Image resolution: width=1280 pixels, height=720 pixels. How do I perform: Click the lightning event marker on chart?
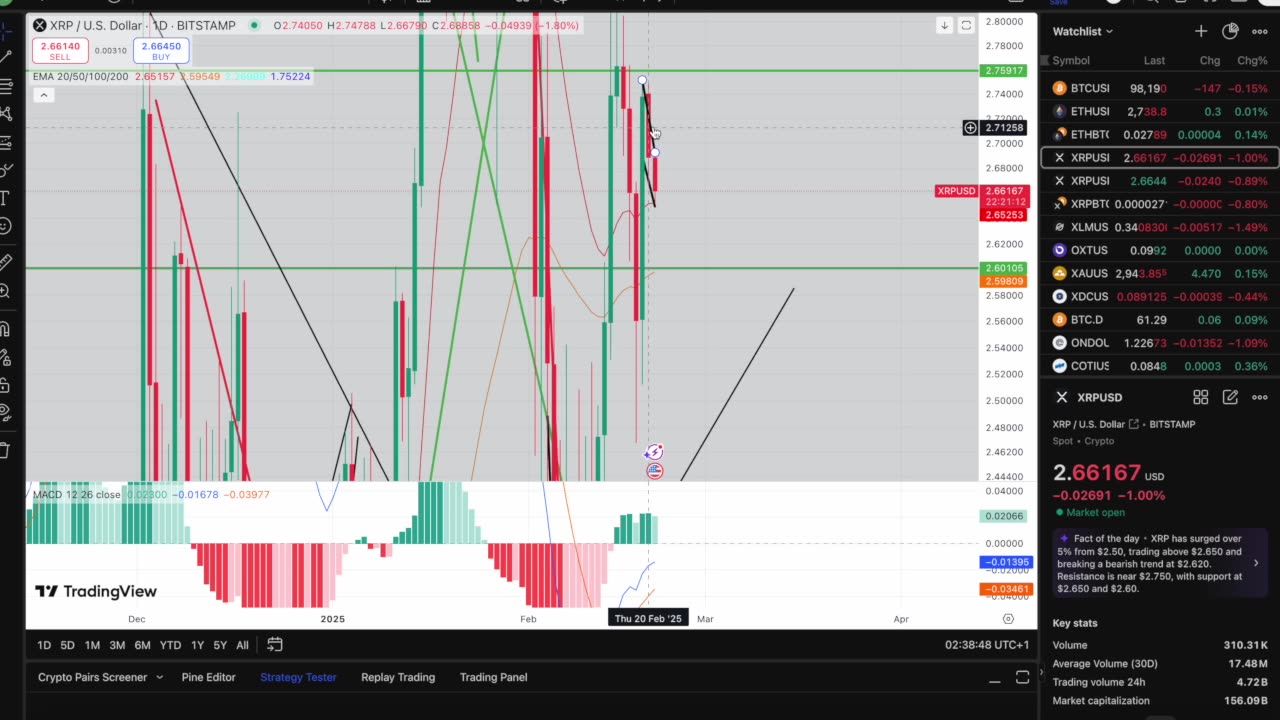pos(654,453)
